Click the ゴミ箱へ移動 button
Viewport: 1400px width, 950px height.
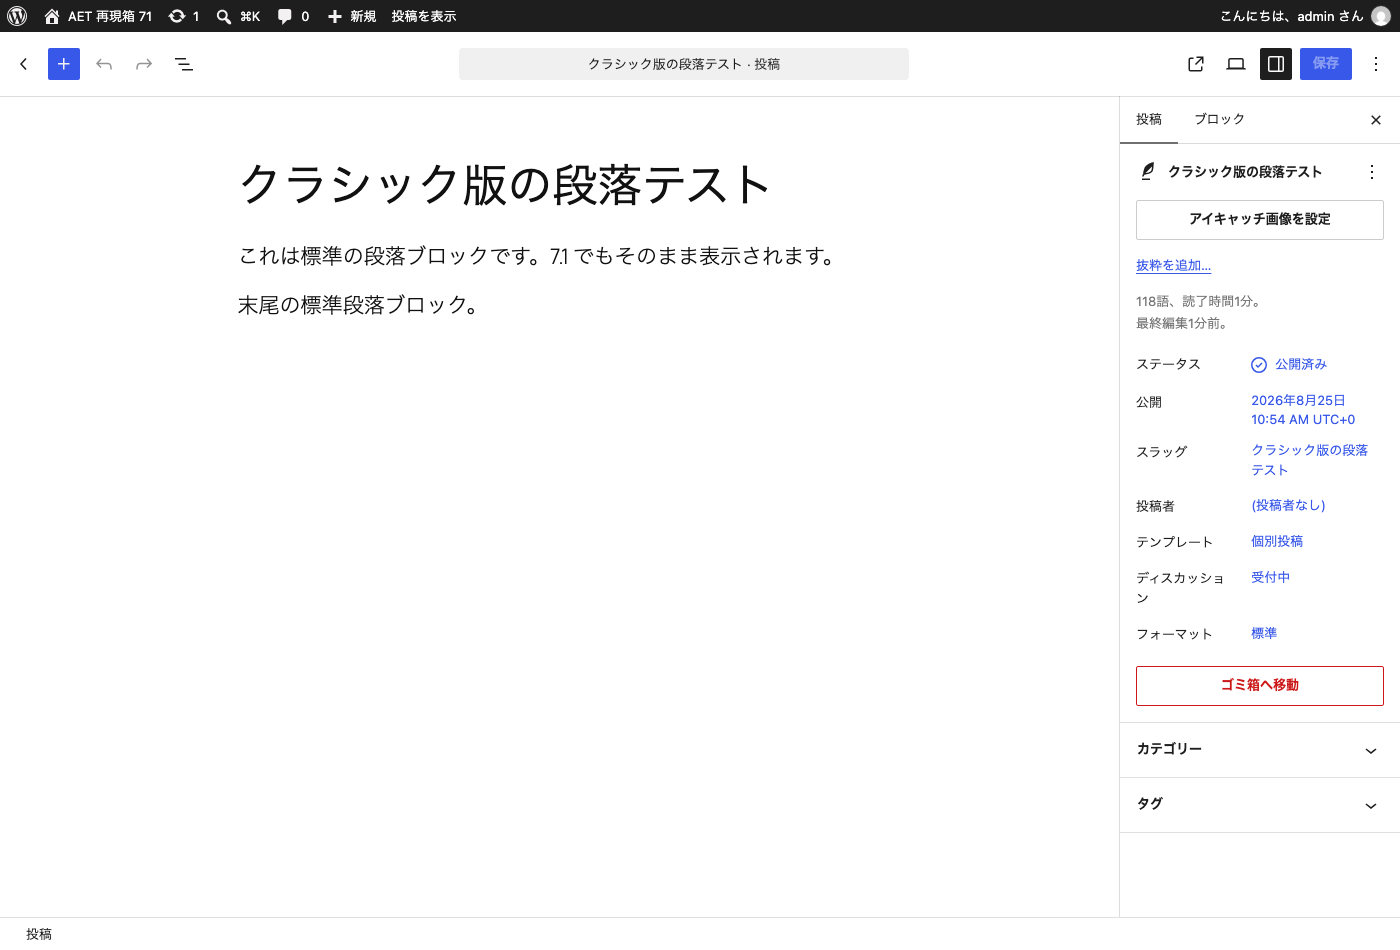click(1260, 686)
